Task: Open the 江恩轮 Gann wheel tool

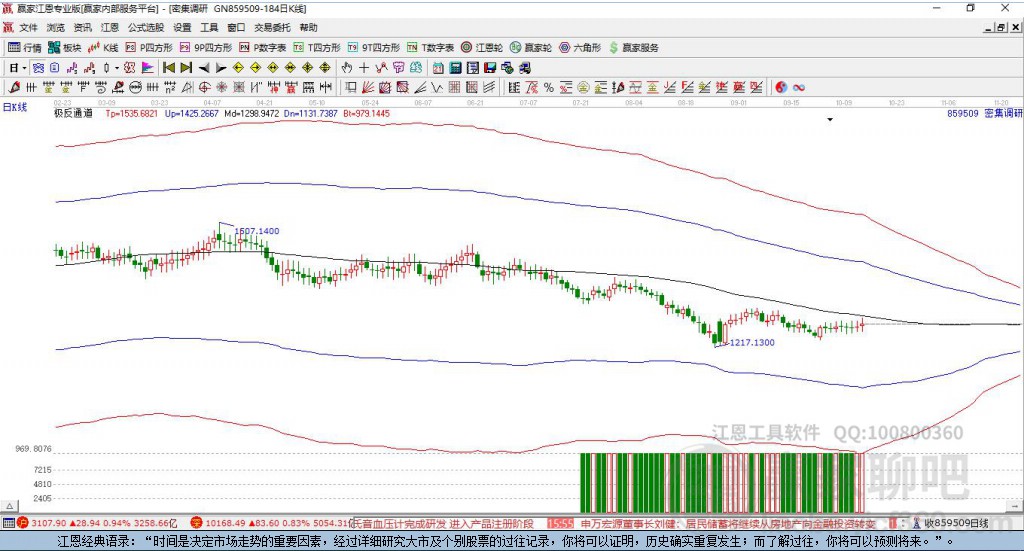Action: 485,47
